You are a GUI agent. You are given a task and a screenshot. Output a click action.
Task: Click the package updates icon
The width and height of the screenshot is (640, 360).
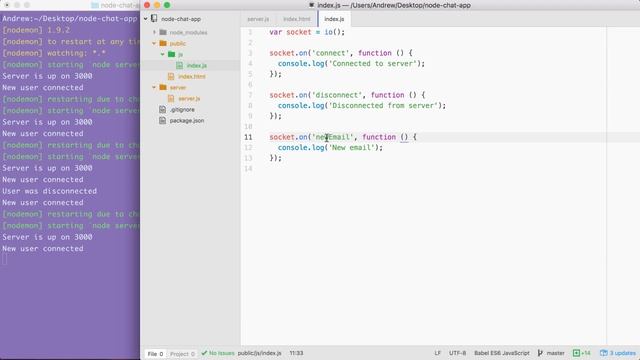604,353
